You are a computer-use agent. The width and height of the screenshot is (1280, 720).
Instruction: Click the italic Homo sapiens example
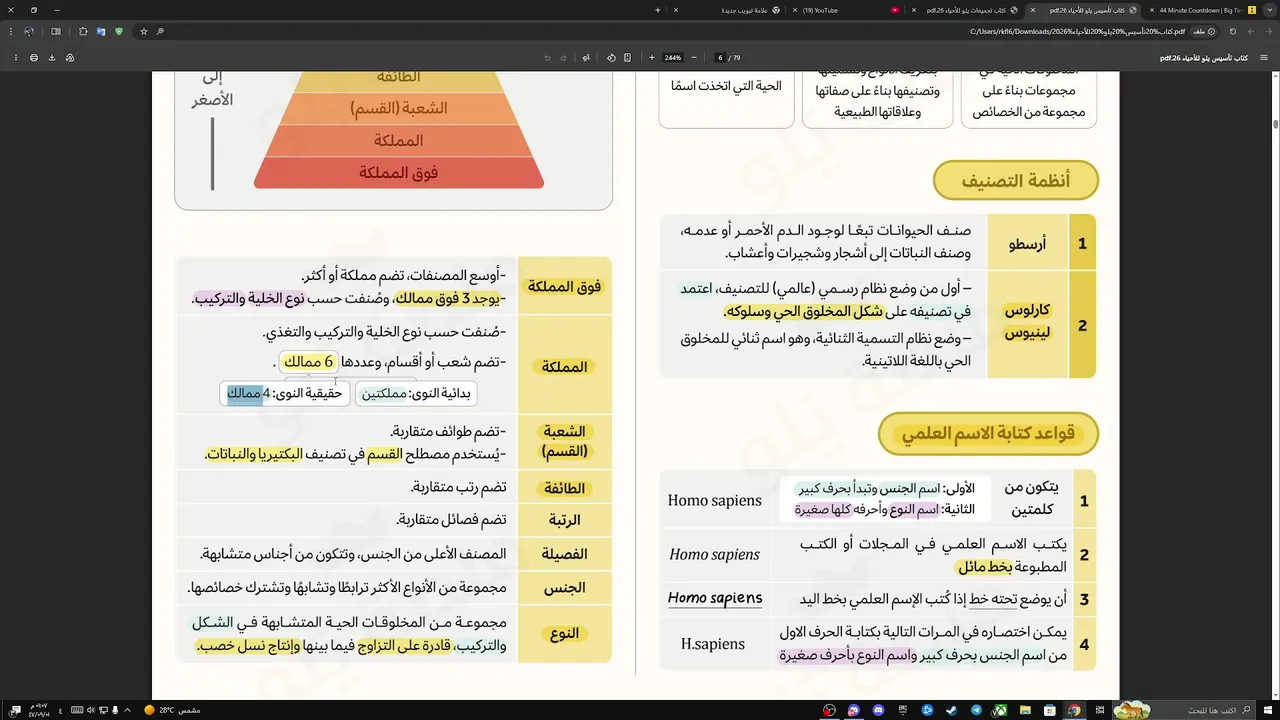[714, 554]
